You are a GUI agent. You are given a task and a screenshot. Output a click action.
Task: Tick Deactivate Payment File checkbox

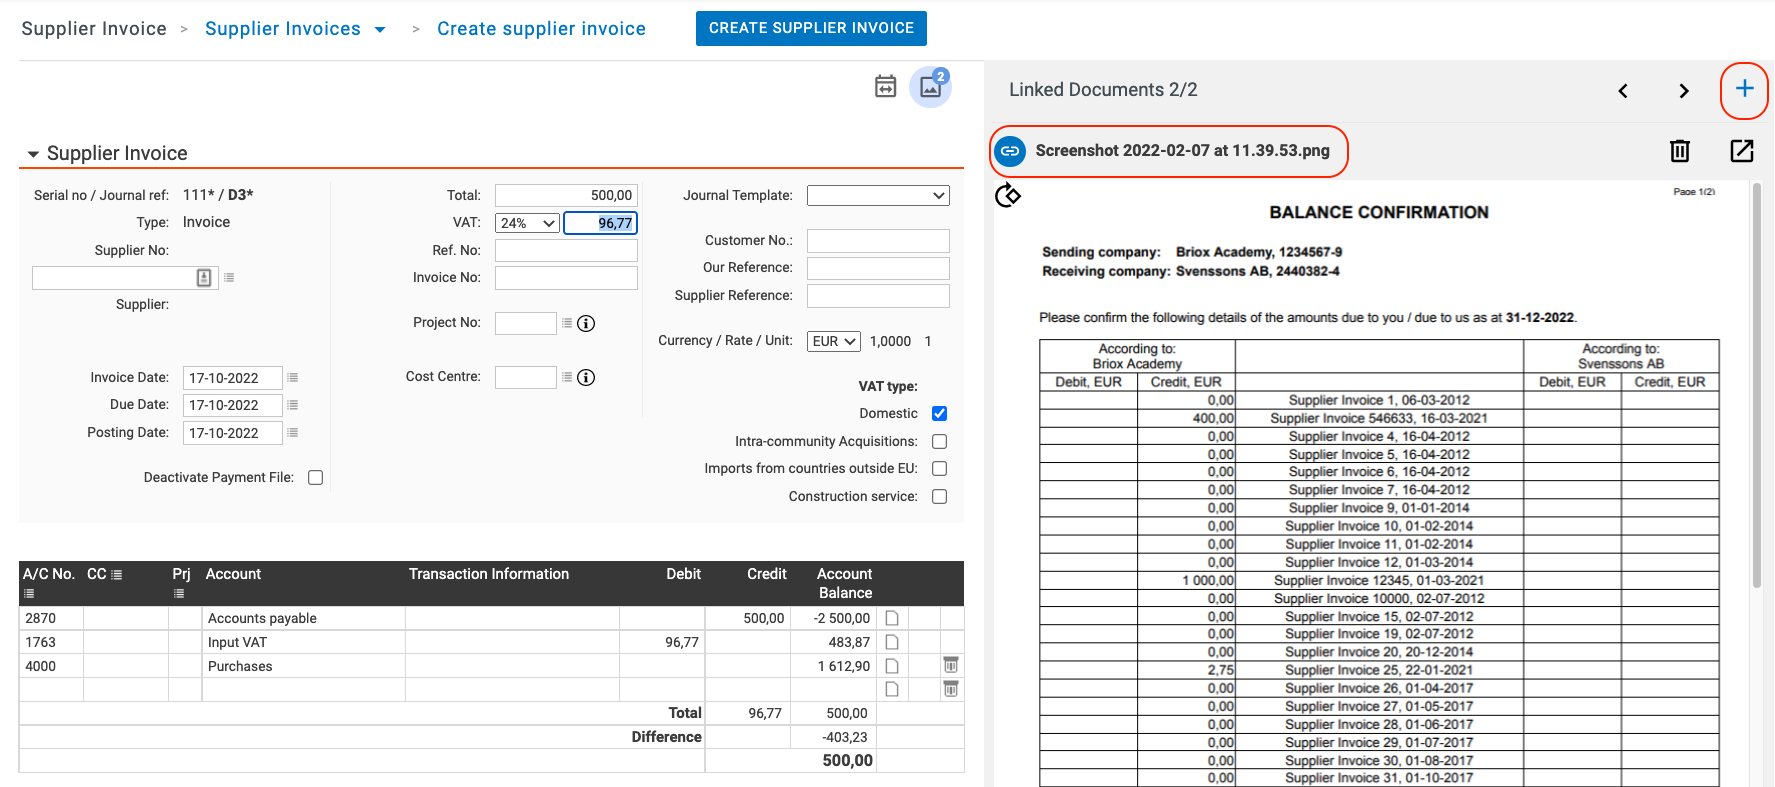(316, 478)
